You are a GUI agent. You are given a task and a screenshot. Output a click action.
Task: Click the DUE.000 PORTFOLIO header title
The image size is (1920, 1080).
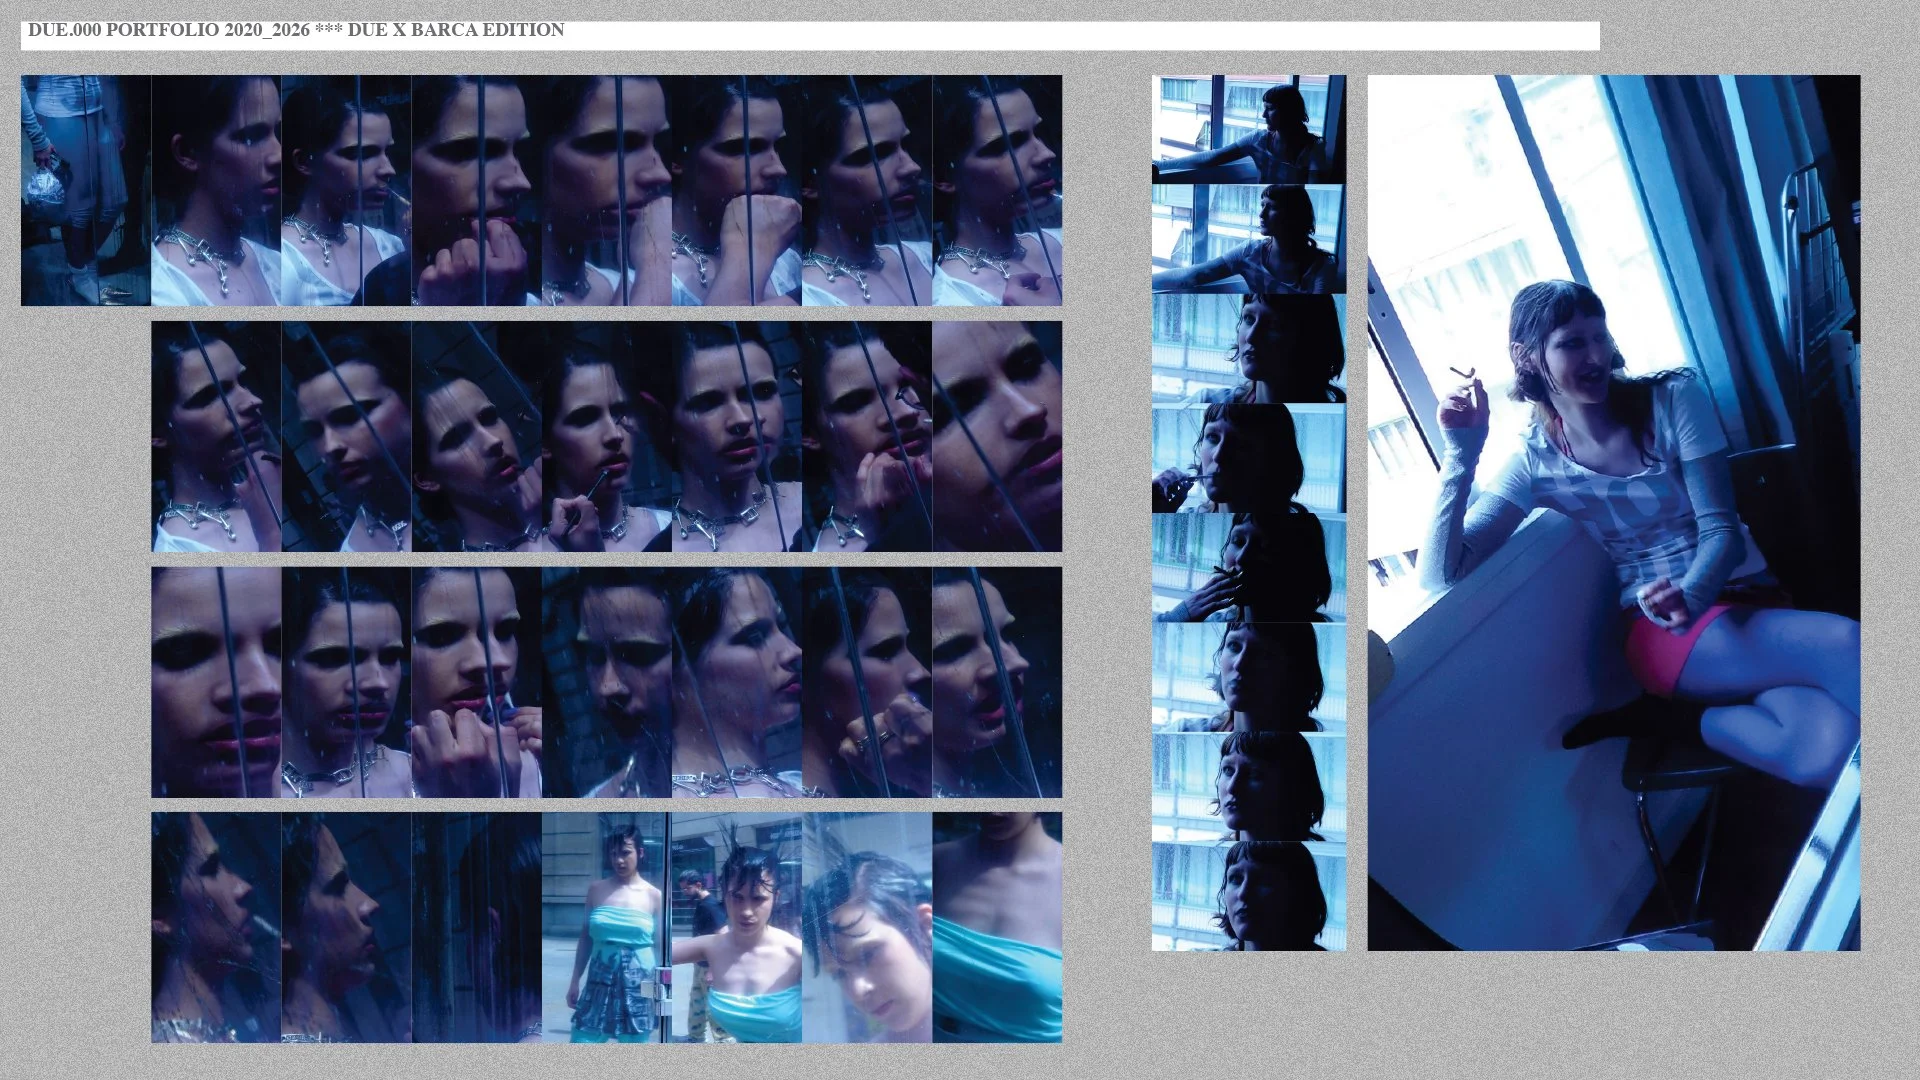pyautogui.click(x=296, y=30)
